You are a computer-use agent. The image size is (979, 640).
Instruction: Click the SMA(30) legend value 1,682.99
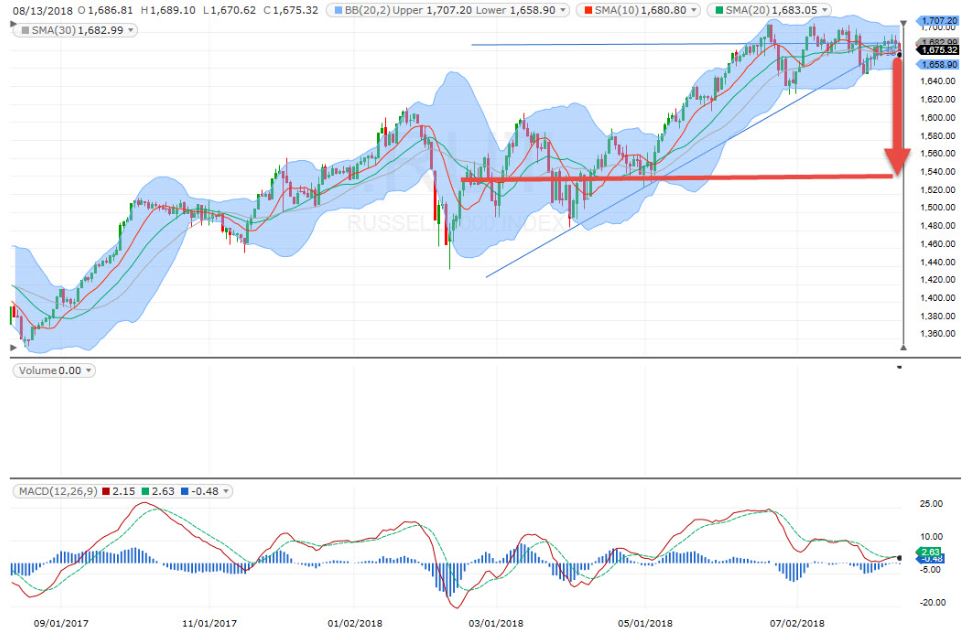pyautogui.click(x=101, y=30)
